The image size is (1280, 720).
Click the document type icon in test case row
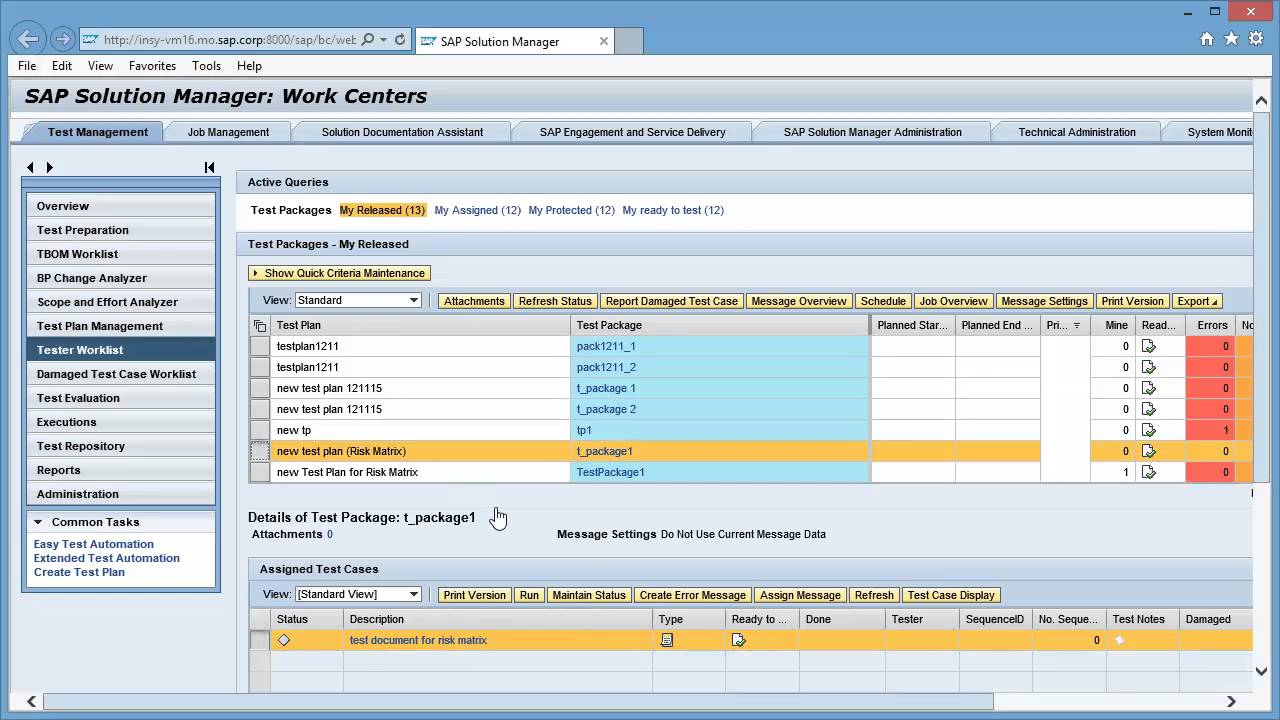[x=667, y=640]
